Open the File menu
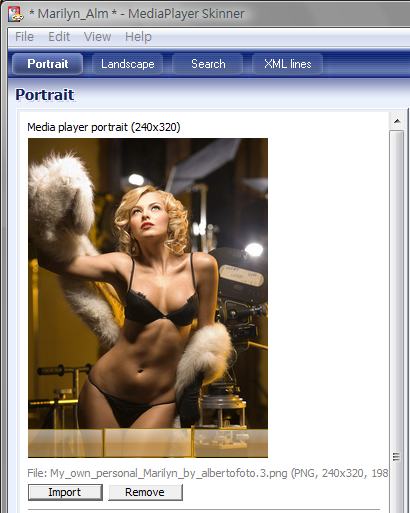Image resolution: width=410 pixels, height=513 pixels. pos(24,37)
